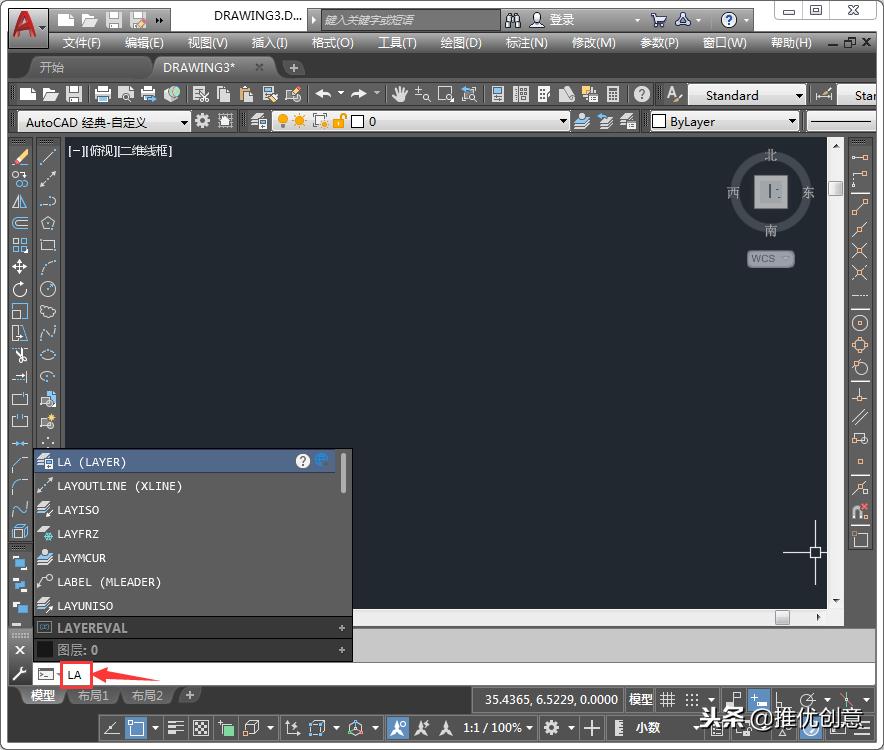This screenshot has height=750, width=884.
Task: Click the Undo arrow icon
Action: coord(321,94)
